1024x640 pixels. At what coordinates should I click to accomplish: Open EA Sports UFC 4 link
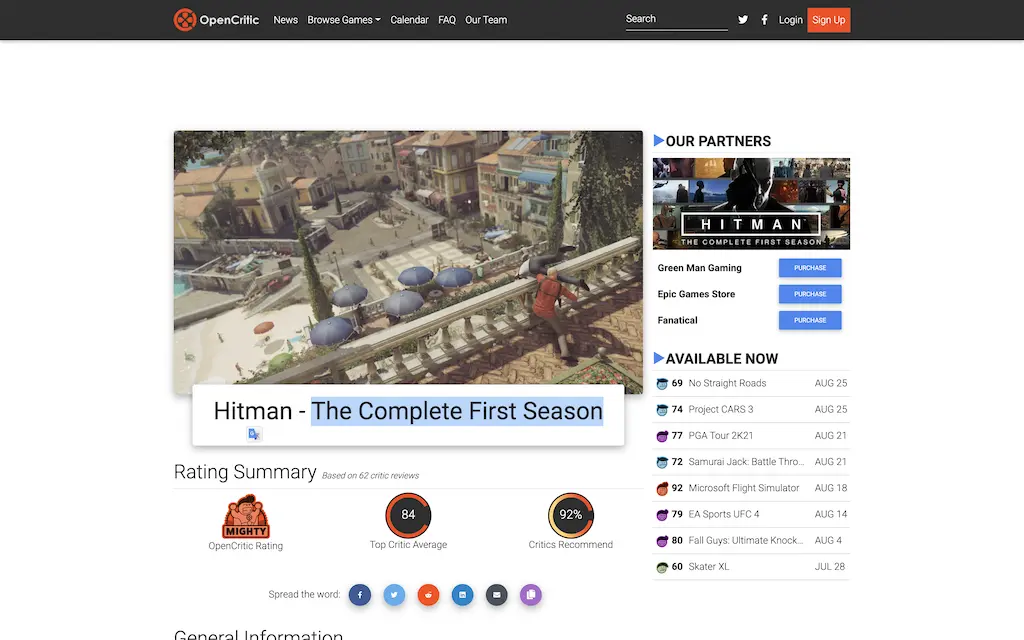tap(724, 514)
